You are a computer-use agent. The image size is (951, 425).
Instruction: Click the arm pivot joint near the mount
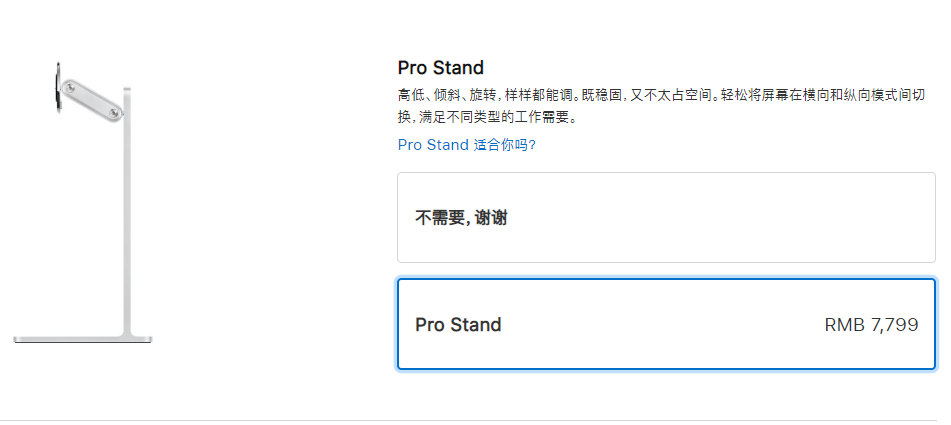[x=68, y=90]
